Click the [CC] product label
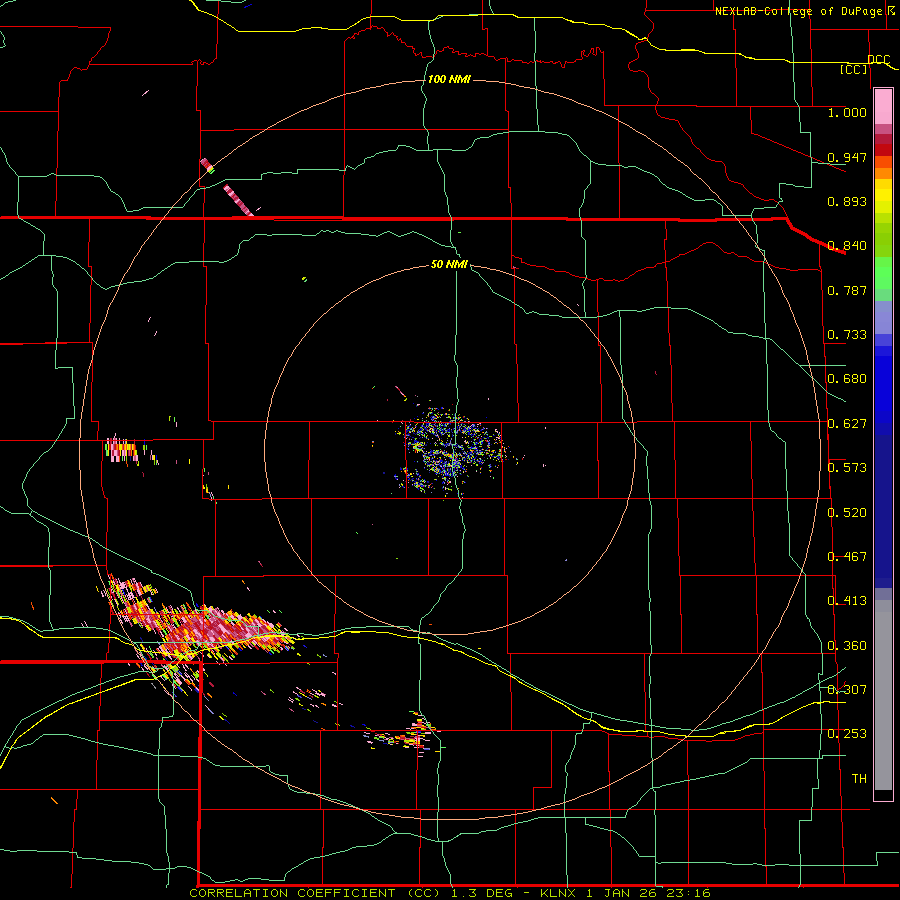 point(853,69)
